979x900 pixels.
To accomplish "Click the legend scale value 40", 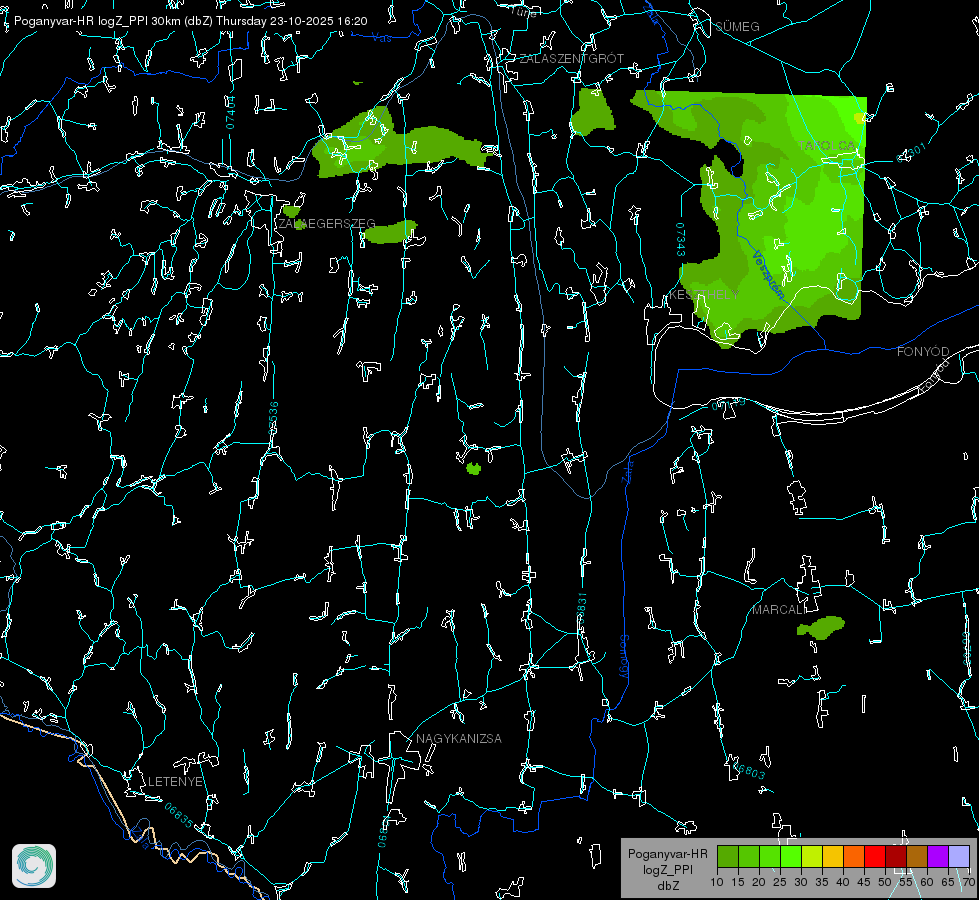I will point(843,882).
